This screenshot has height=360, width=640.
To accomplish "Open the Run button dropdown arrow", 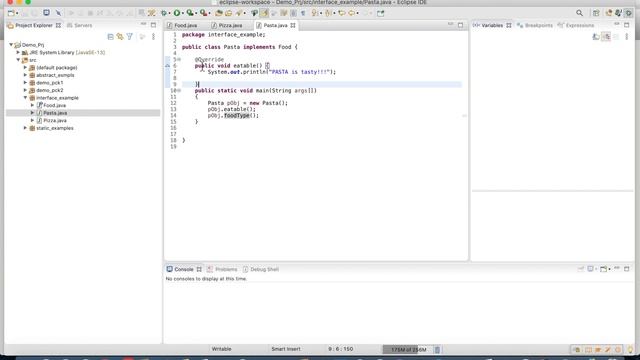I will (182, 13).
